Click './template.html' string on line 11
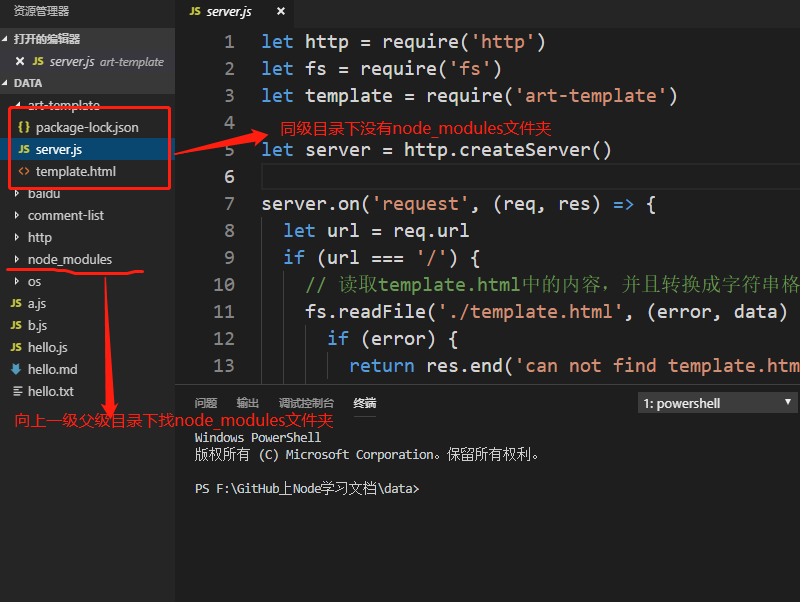800x602 pixels. coord(530,312)
